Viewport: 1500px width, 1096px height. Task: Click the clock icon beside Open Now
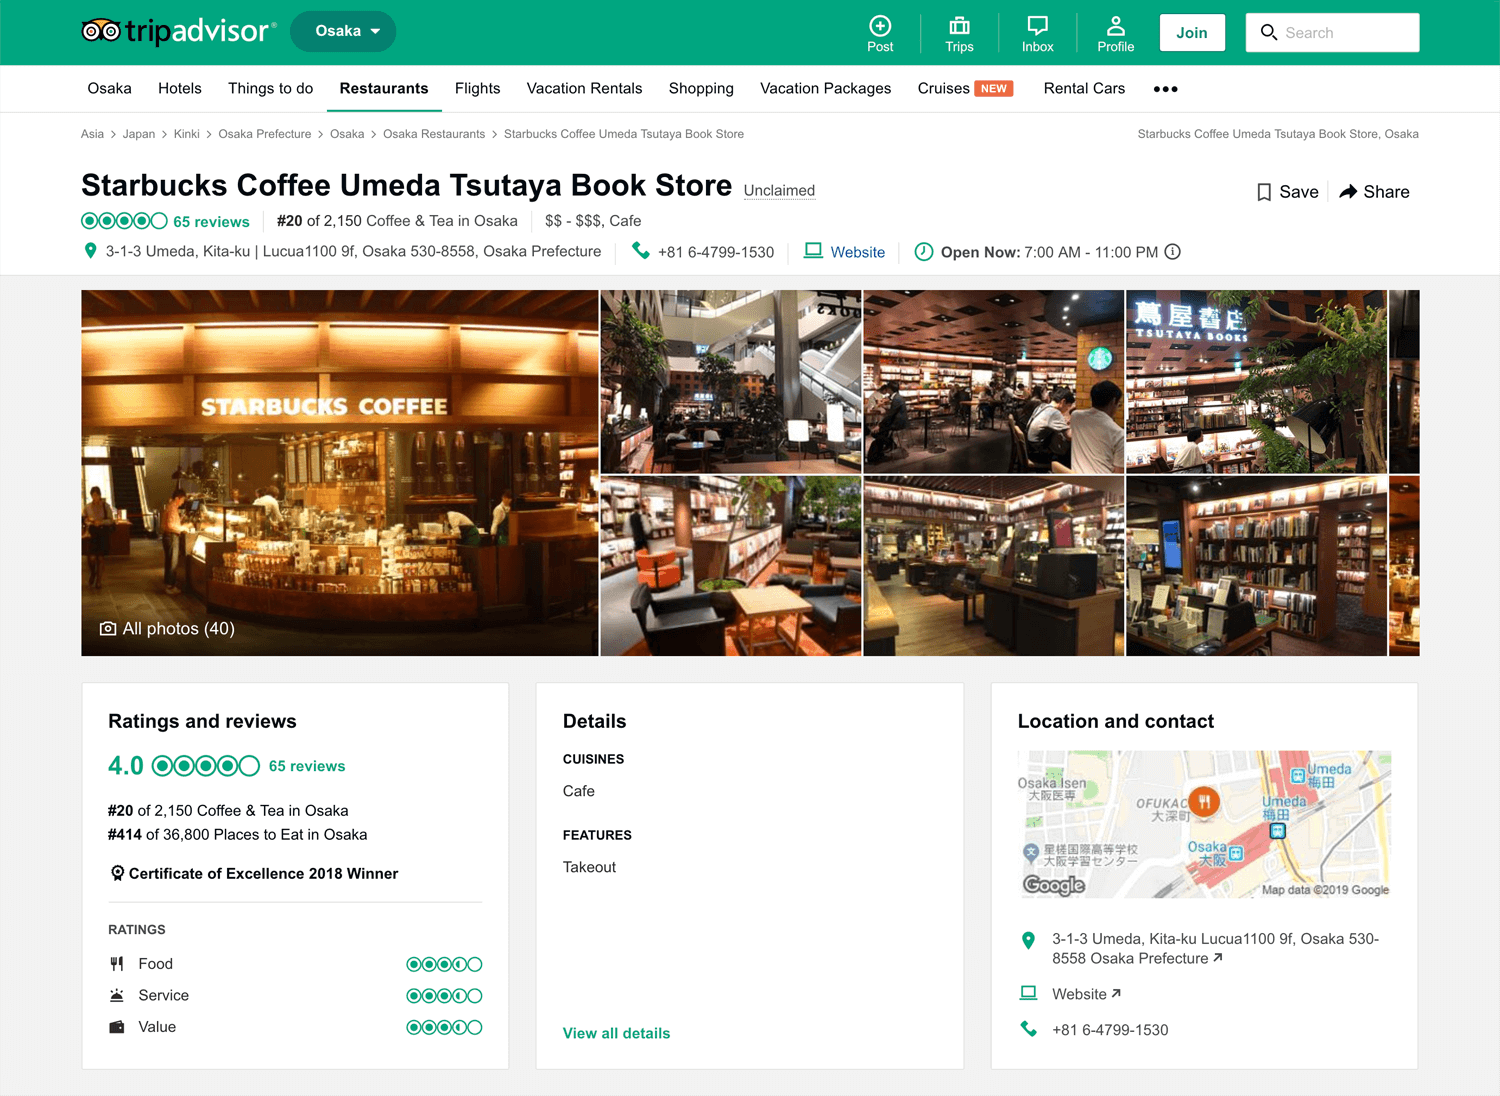(924, 252)
